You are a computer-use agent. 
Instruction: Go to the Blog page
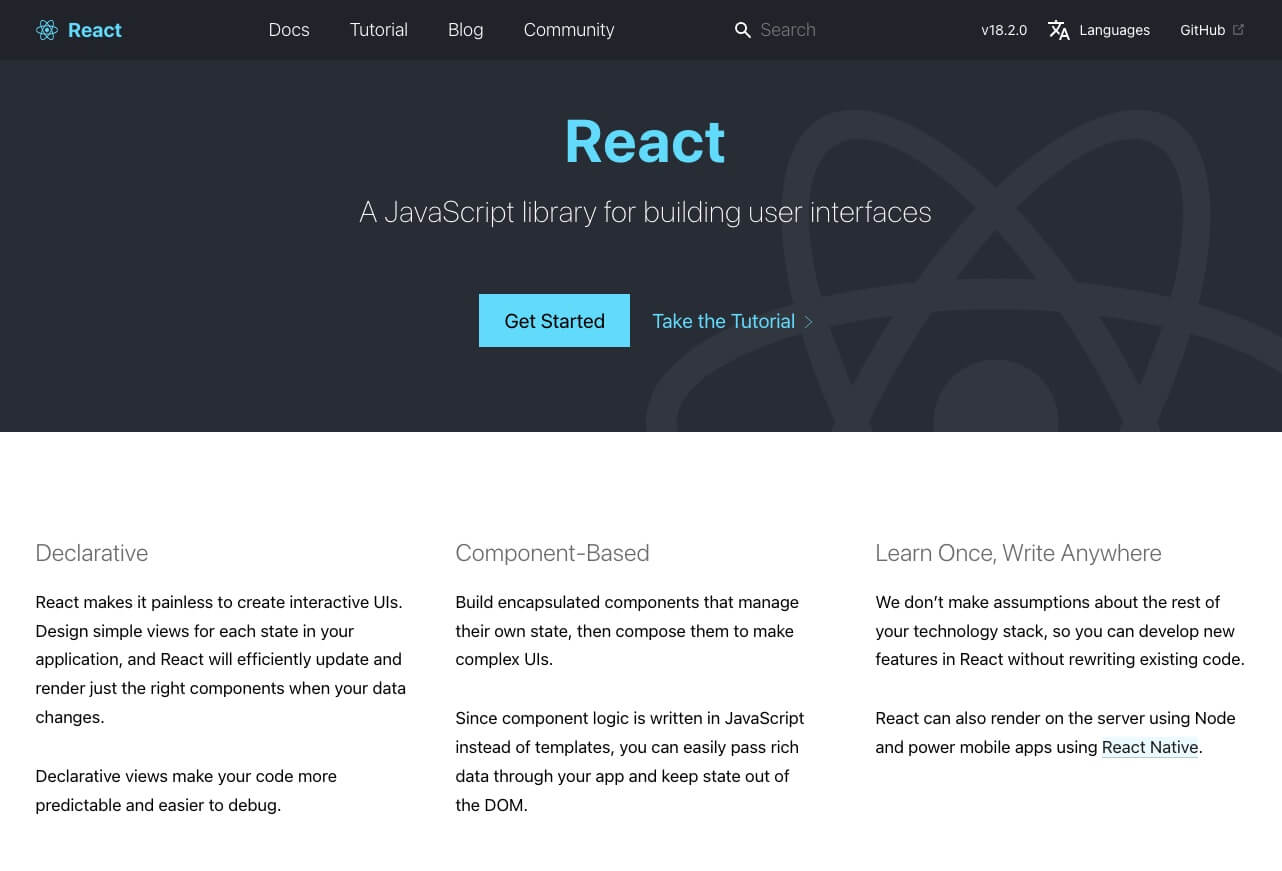click(466, 30)
